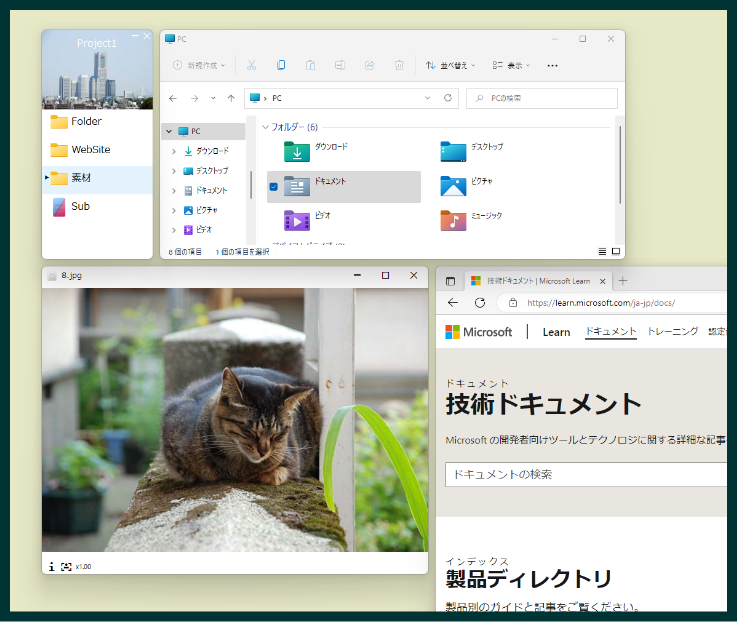Viewport: 737px width, 622px height.
Task: Open the トレーニング menu on Learn
Action: pos(672,332)
